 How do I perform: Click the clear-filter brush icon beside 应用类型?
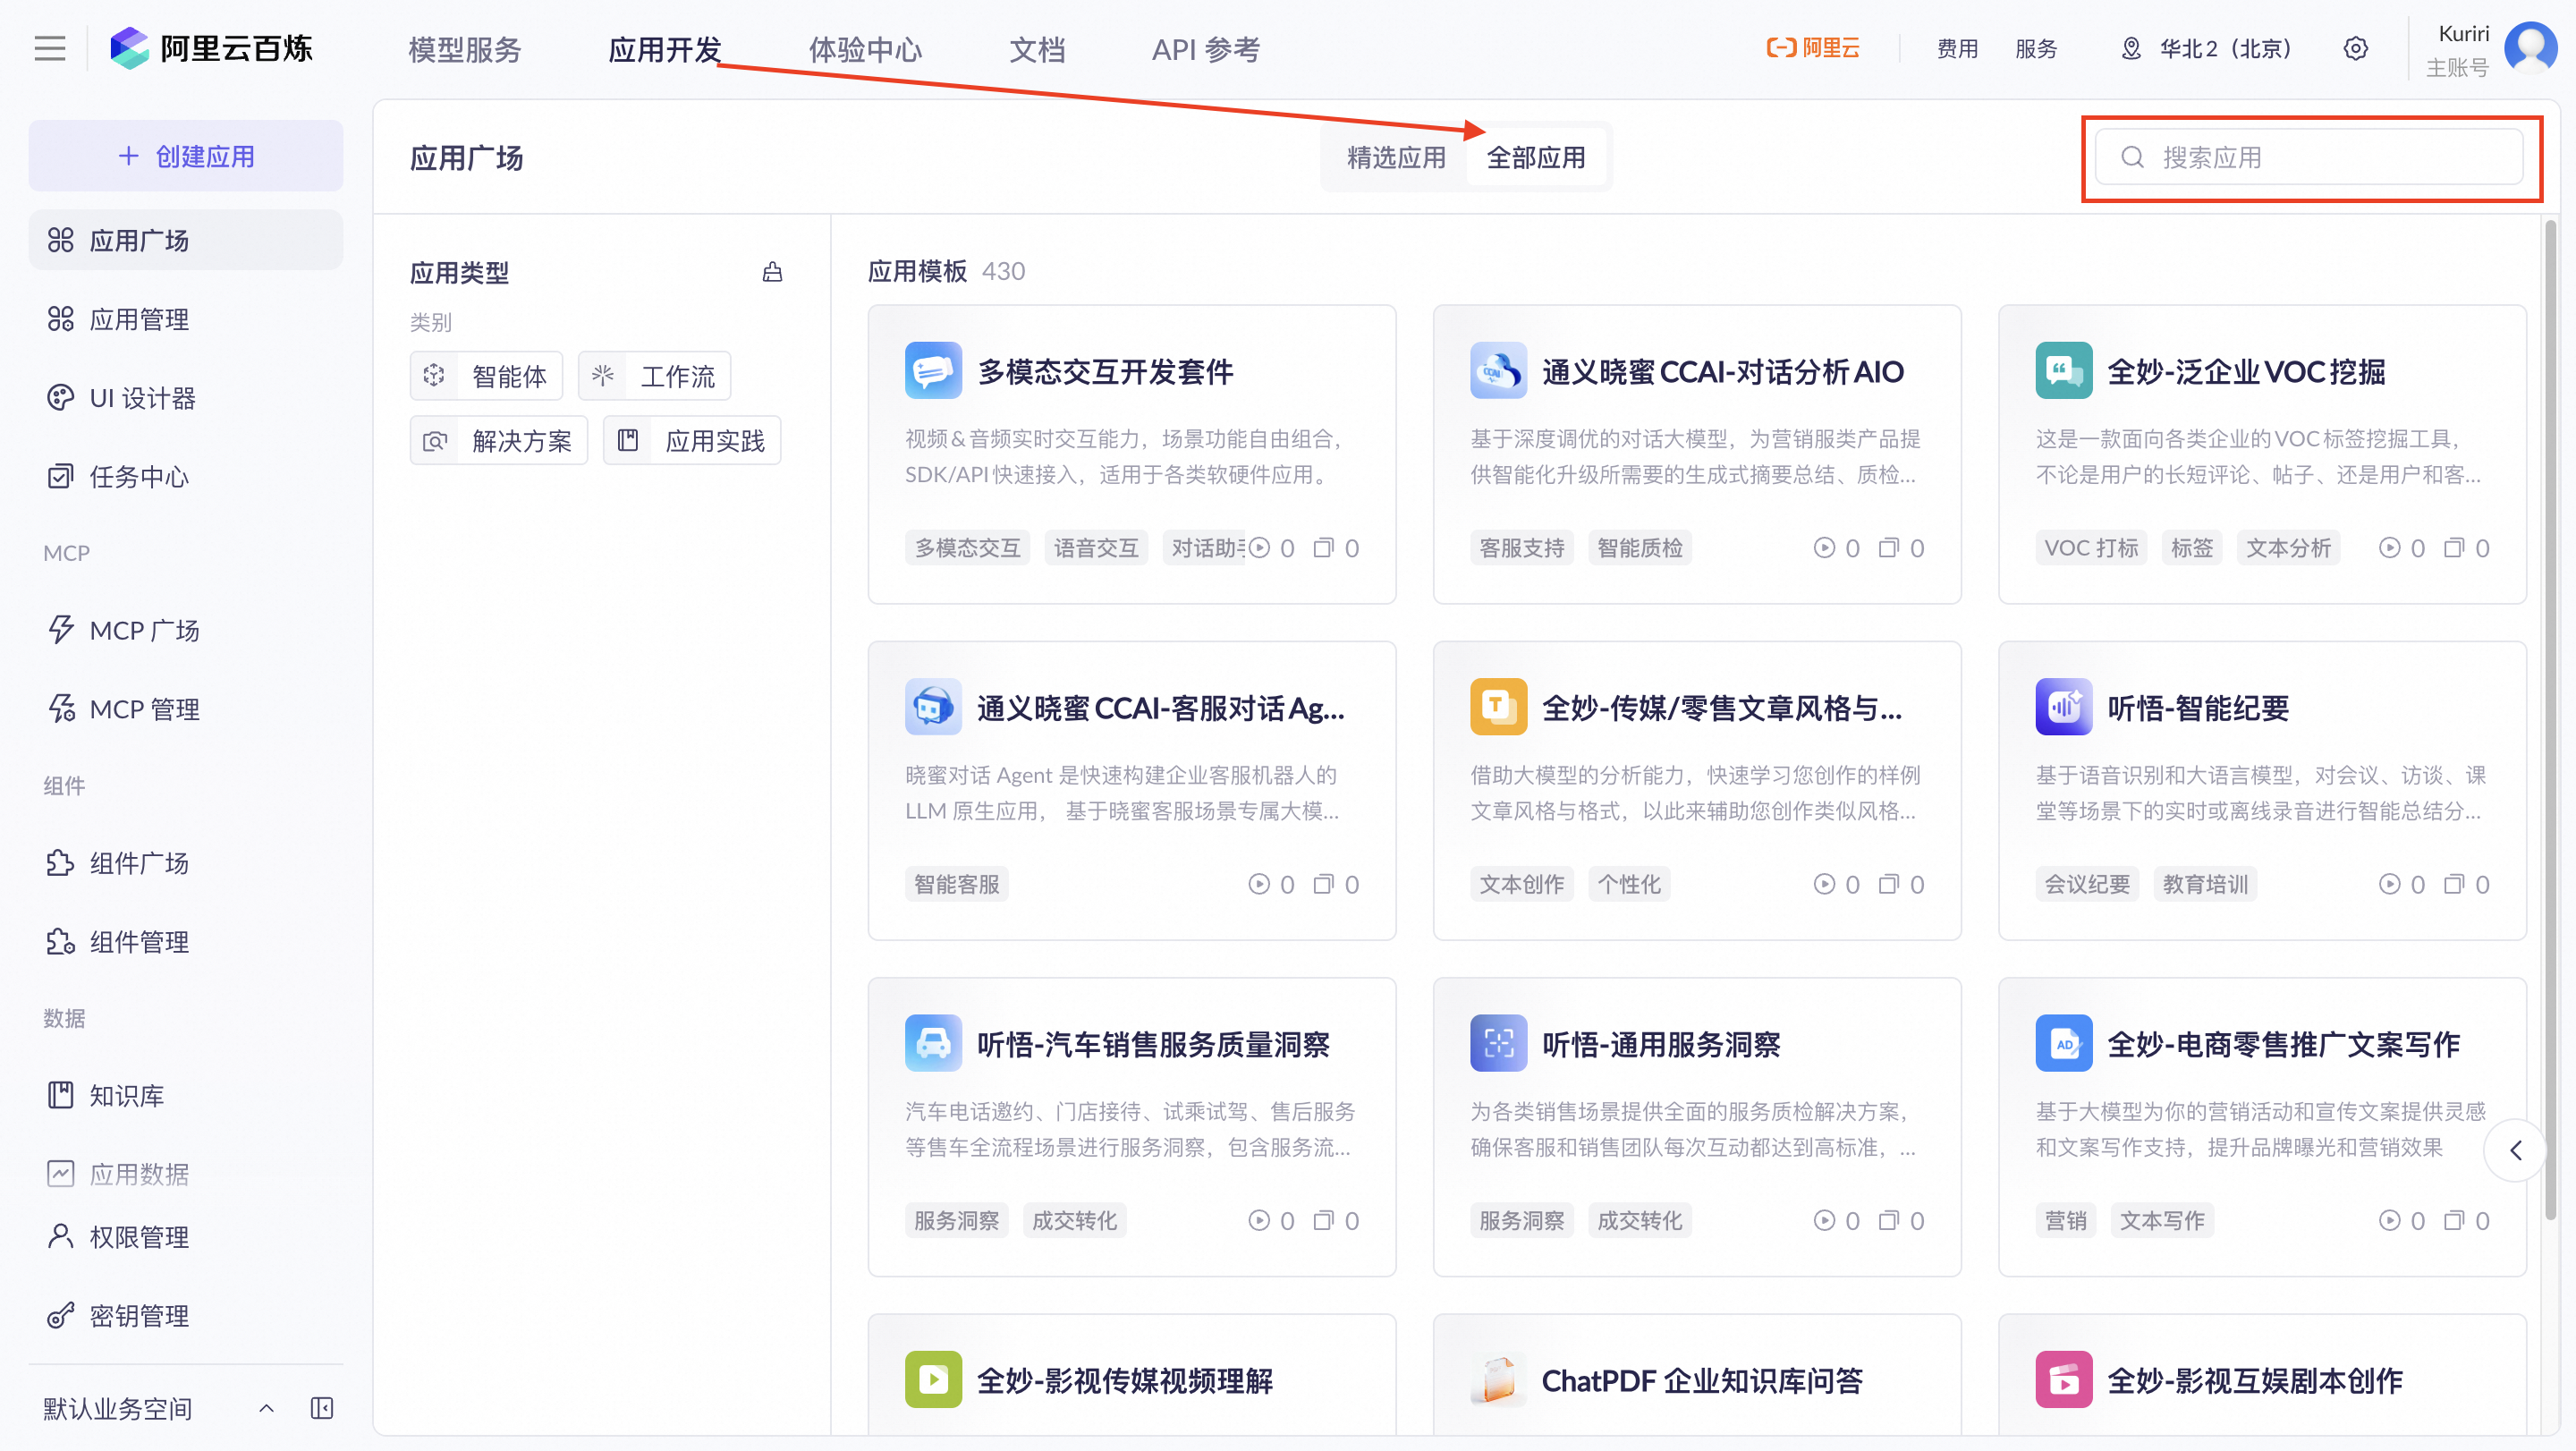coord(772,272)
